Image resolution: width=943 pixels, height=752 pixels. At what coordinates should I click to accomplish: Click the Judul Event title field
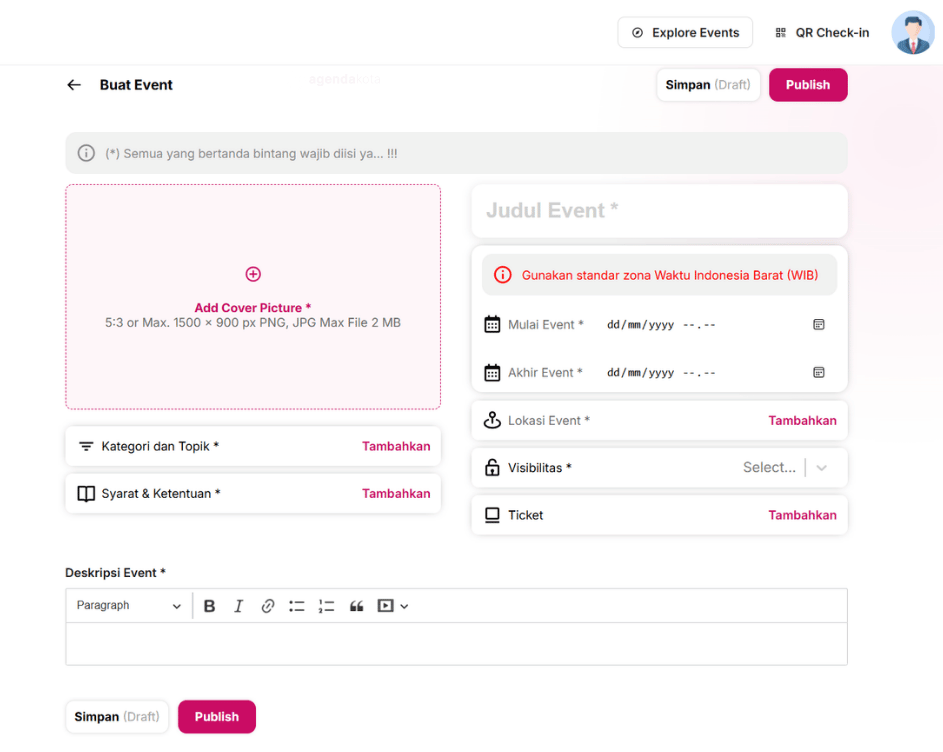click(x=658, y=211)
